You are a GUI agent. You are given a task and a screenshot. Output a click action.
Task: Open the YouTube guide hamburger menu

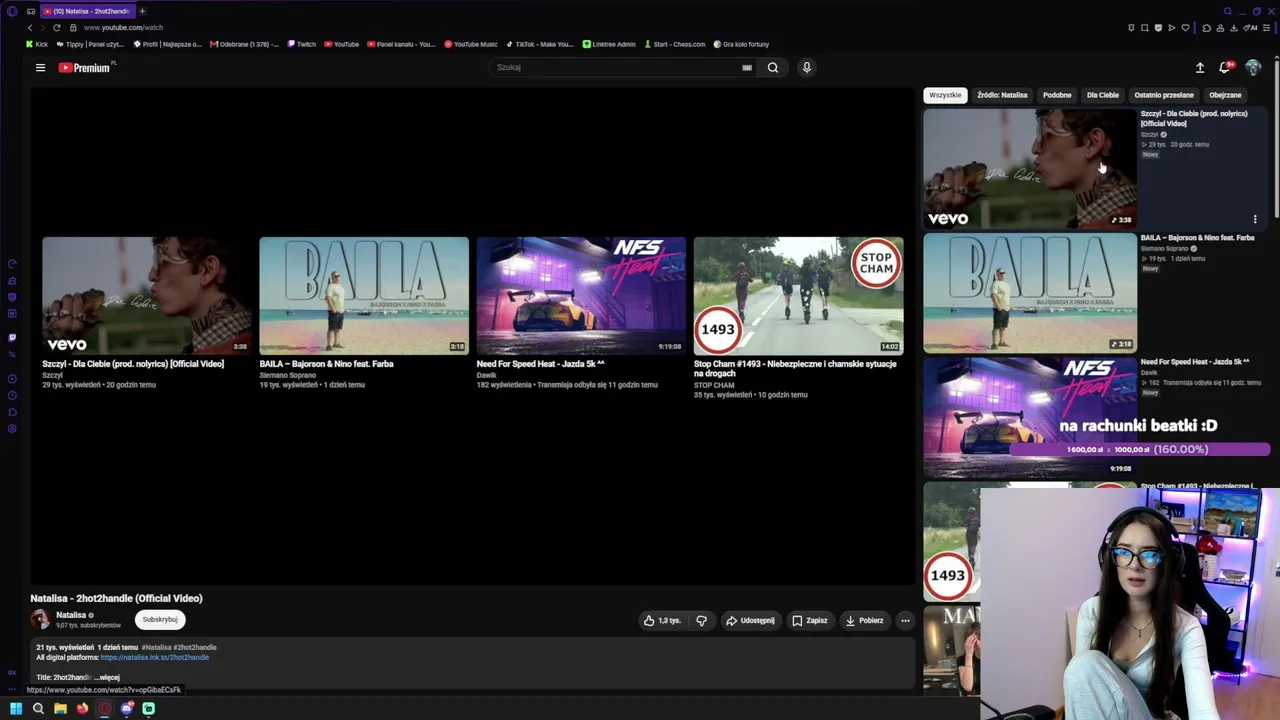pyautogui.click(x=40, y=68)
